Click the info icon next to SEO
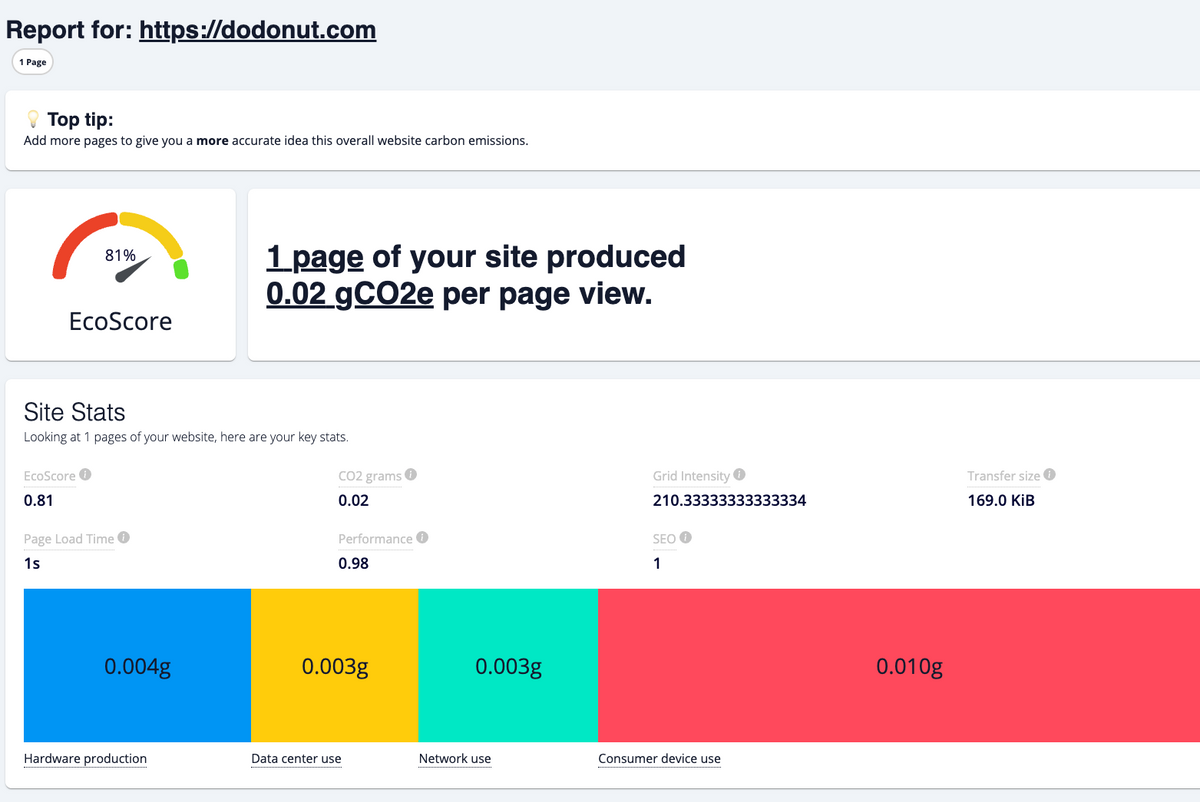Image resolution: width=1200 pixels, height=802 pixels. coord(686,538)
